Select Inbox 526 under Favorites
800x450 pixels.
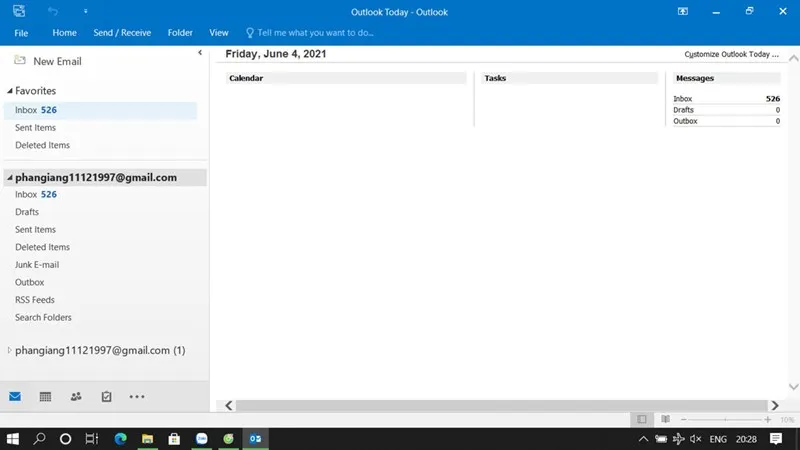coord(100,110)
